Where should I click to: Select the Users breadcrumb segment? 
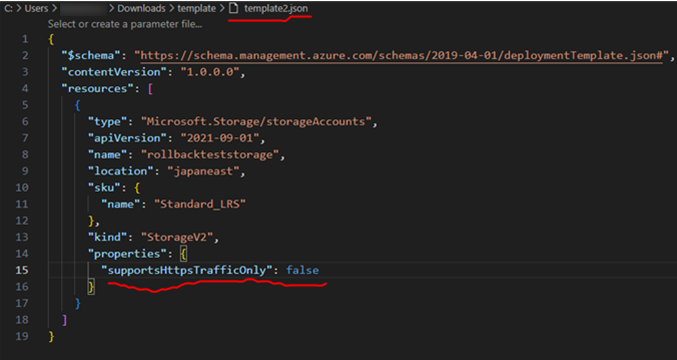coord(36,8)
